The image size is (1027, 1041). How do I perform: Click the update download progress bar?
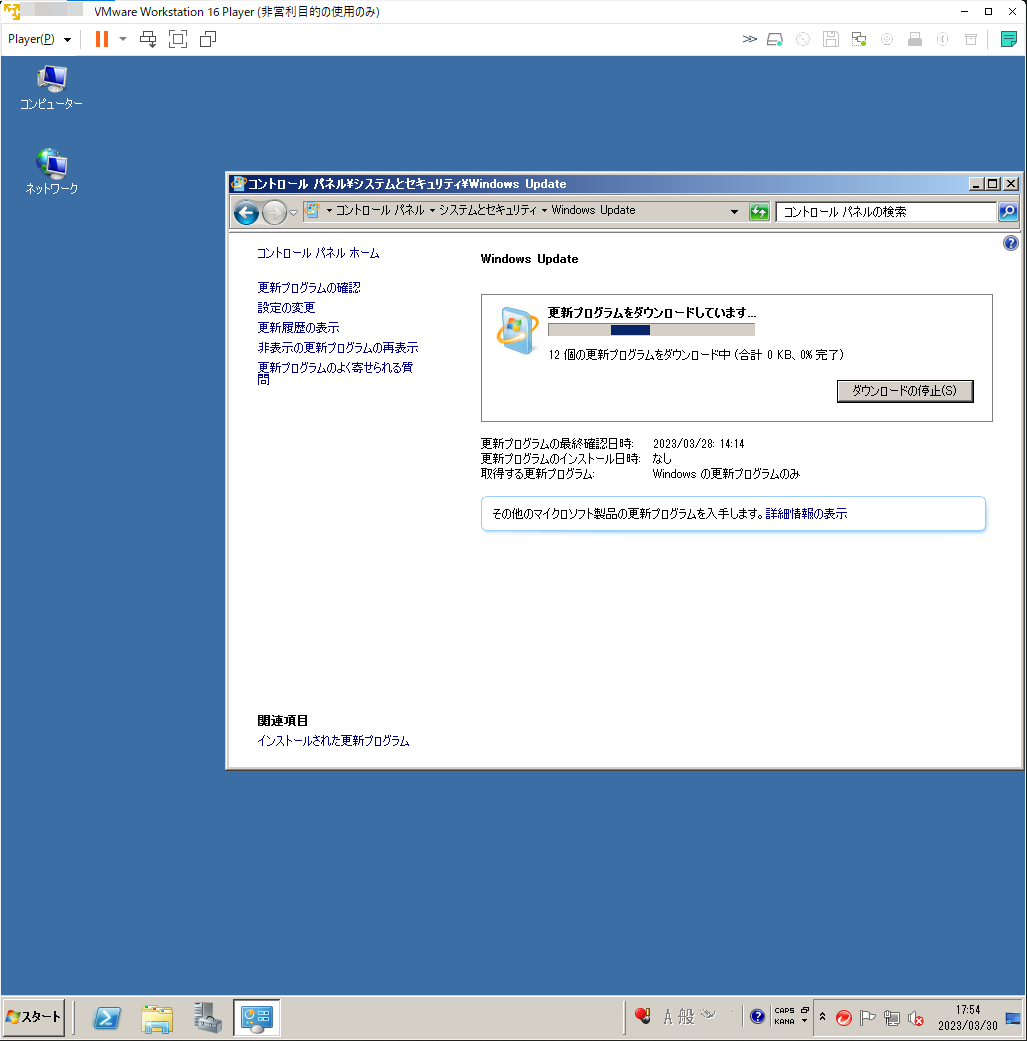pyautogui.click(x=651, y=330)
